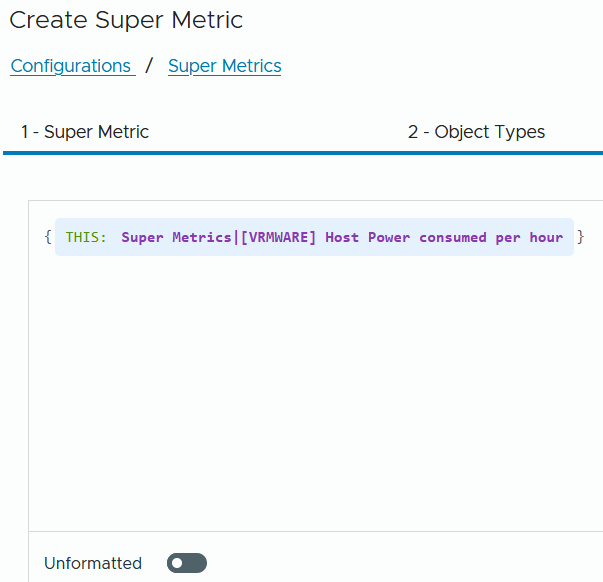
Task: Select the 1 - Super Metric step tab
Action: 85,132
